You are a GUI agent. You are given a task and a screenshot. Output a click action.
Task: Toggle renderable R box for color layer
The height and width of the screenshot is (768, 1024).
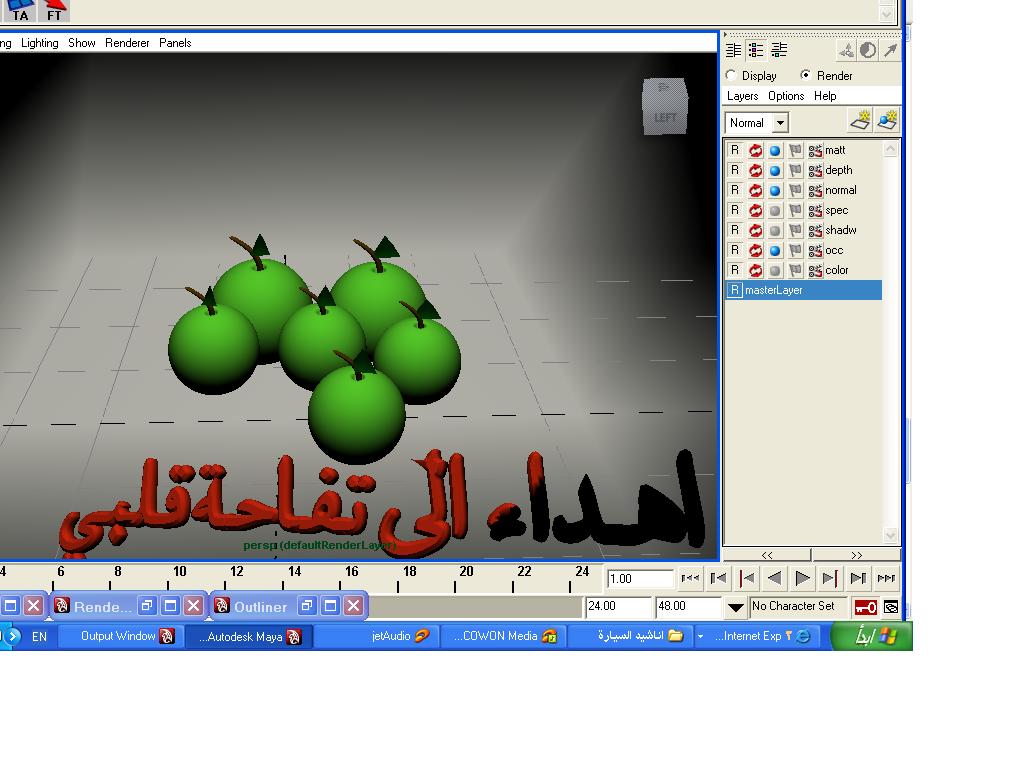[x=735, y=270]
